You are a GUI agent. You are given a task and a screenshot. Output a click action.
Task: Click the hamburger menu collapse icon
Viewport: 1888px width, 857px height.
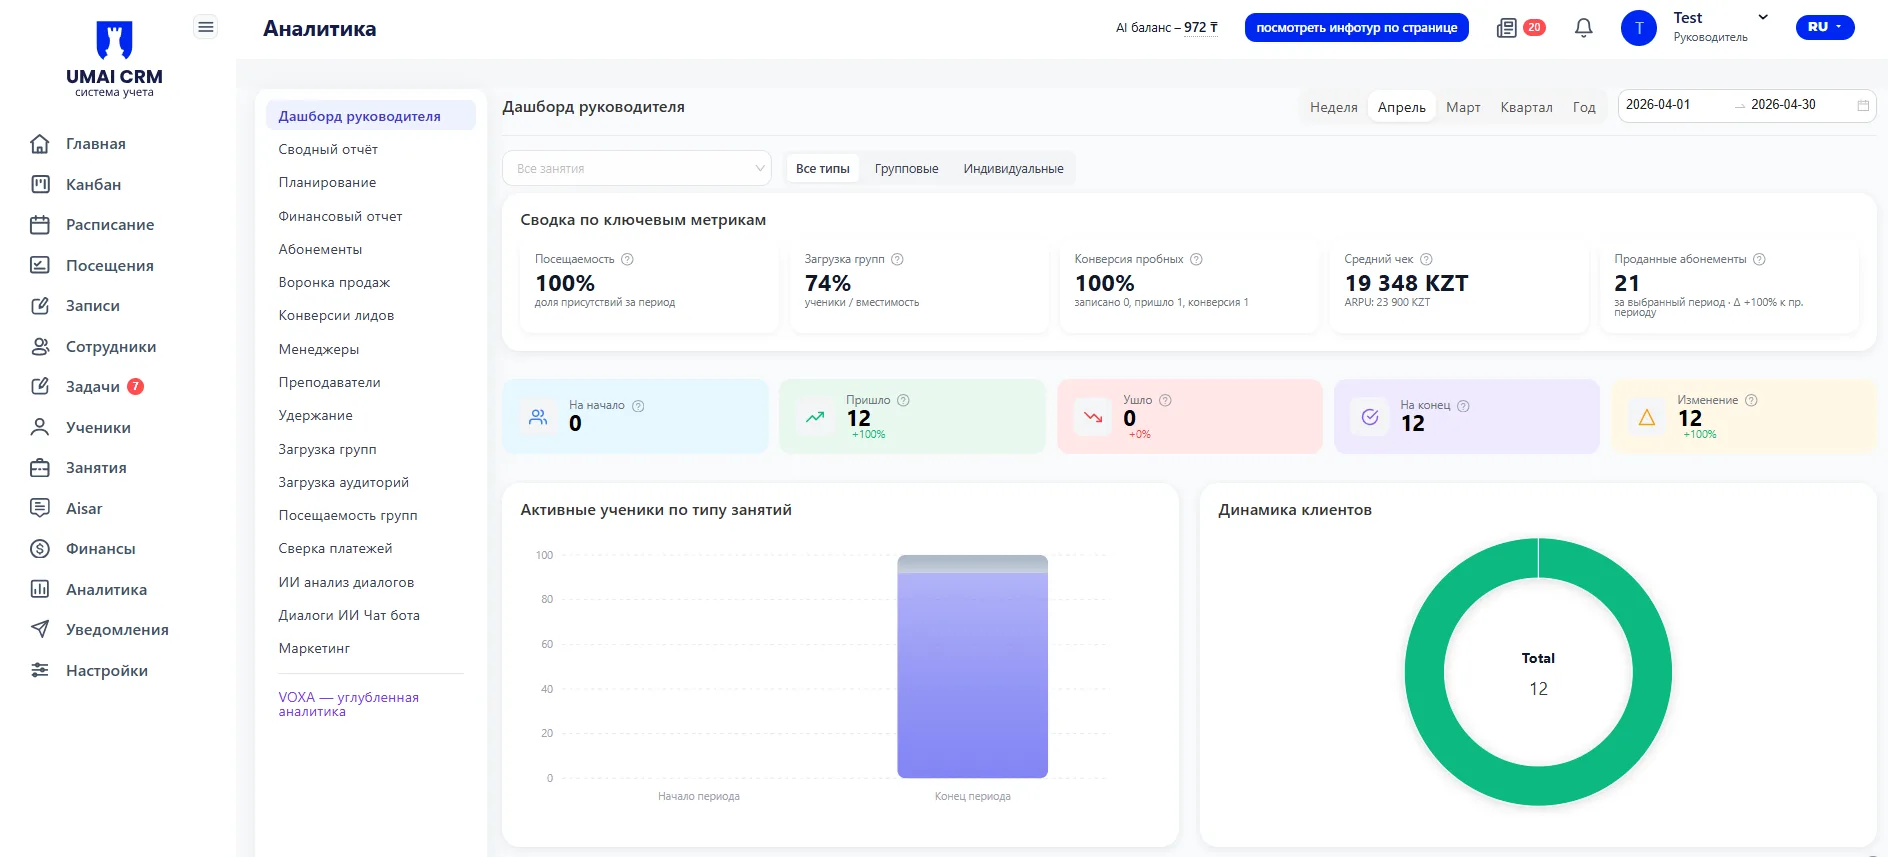click(x=205, y=27)
